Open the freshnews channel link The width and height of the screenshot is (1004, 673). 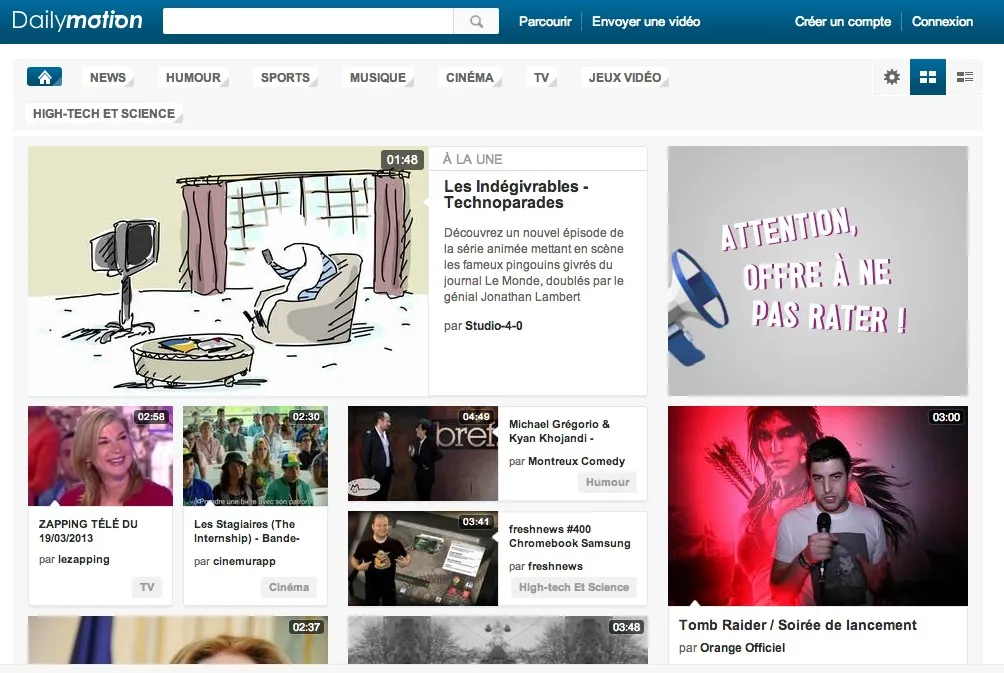(555, 567)
